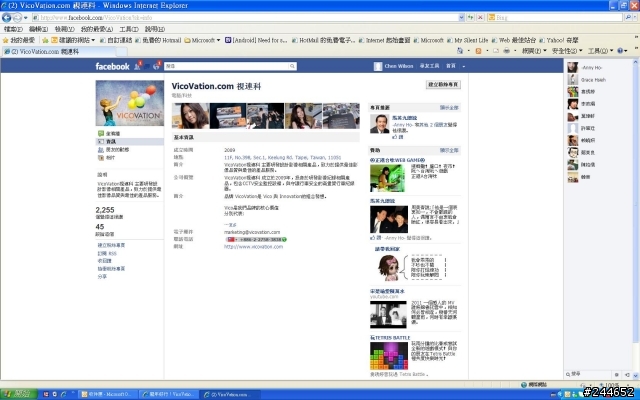Image resolution: width=640 pixels, height=400 pixels.
Task: Open the Yahoo! 奇摩 bookmark
Action: tap(559, 40)
